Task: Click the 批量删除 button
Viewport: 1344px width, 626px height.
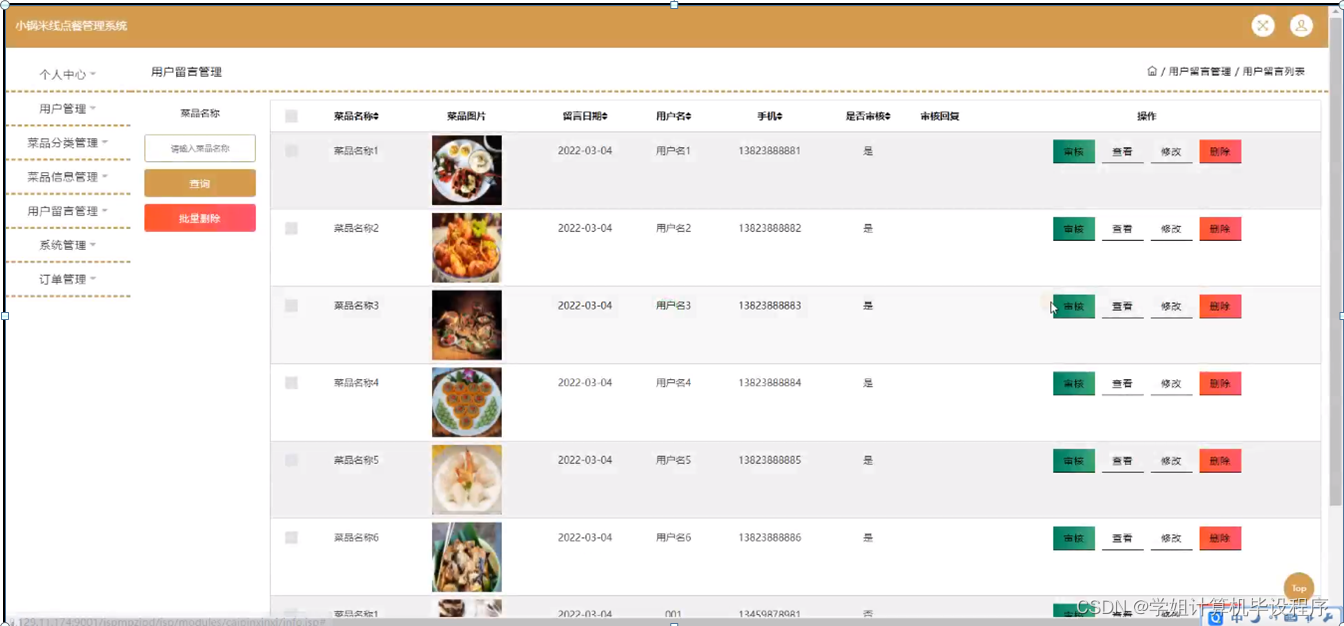Action: click(x=200, y=218)
